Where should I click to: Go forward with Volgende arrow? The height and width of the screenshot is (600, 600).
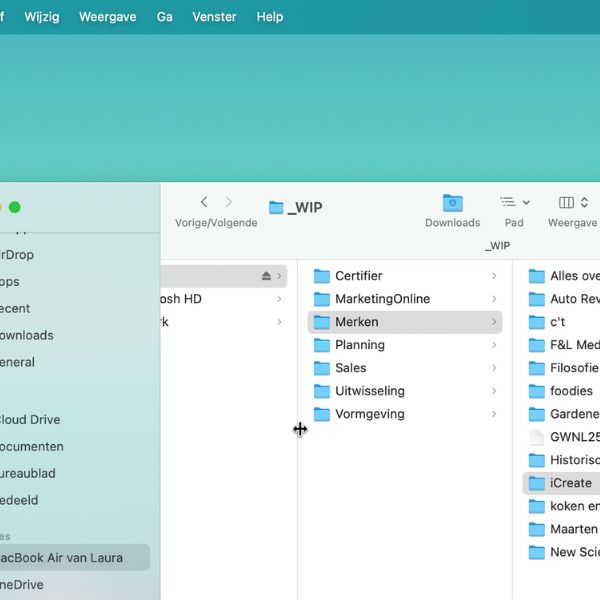(229, 202)
